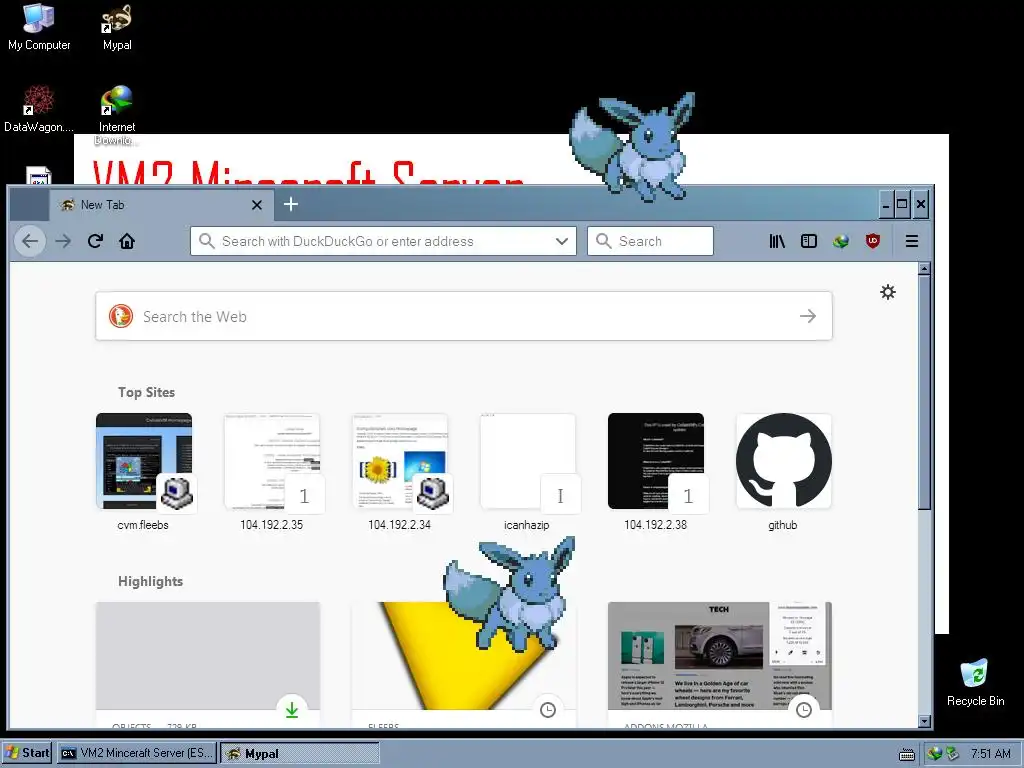Open the gray downloaded-file highlight card

pyautogui.click(x=208, y=664)
